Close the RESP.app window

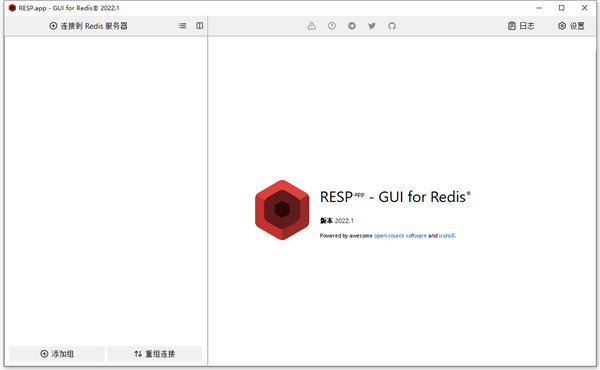click(584, 8)
